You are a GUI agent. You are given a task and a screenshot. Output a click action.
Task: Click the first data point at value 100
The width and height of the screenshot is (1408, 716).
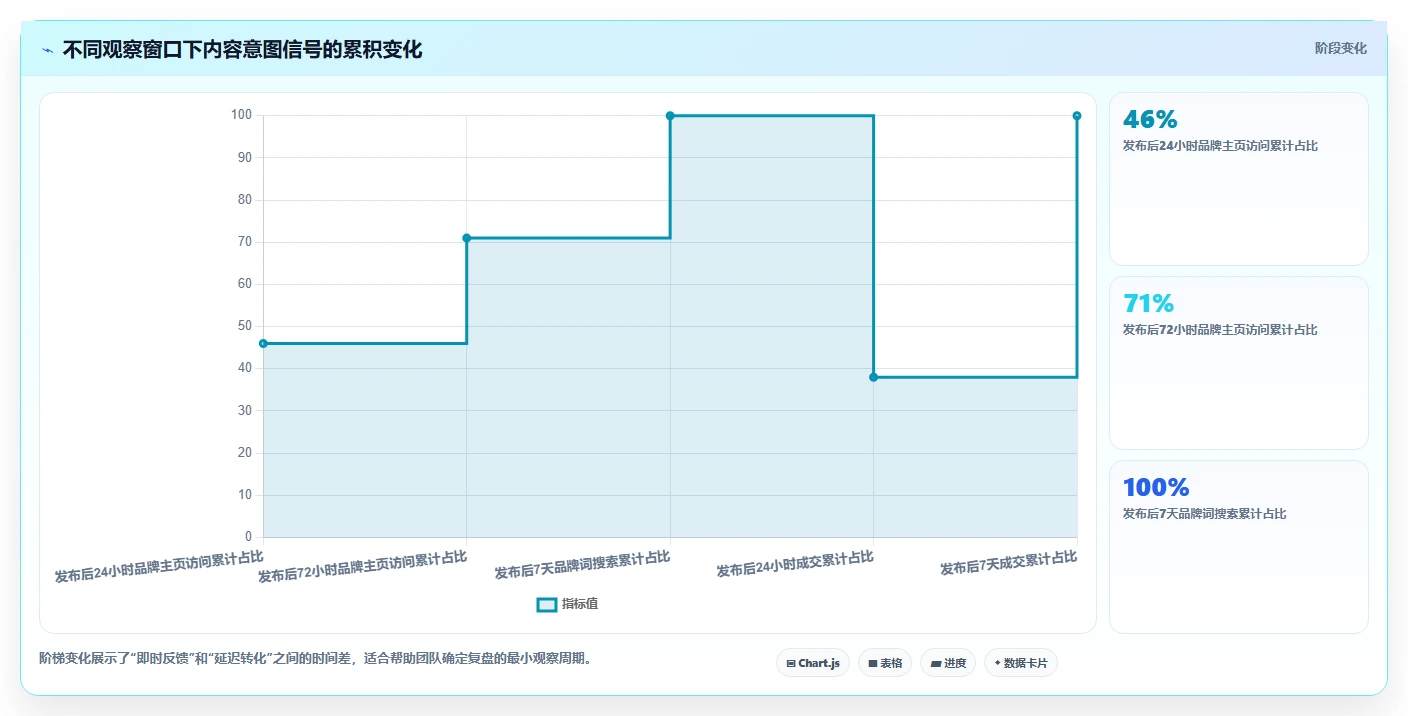coord(670,116)
